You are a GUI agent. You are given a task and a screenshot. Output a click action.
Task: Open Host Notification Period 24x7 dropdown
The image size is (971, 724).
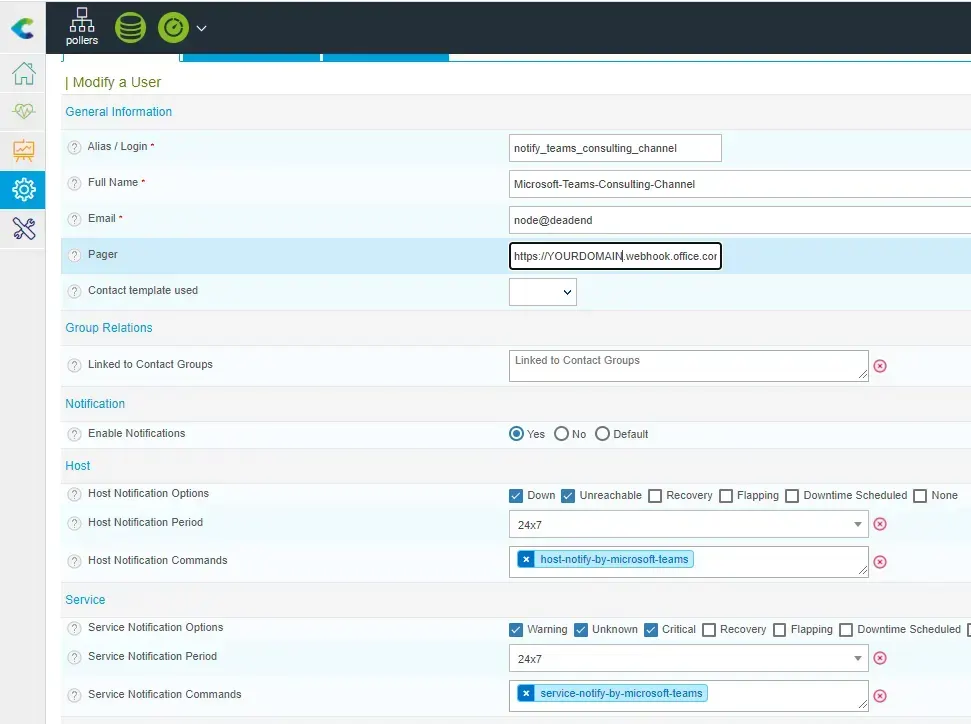click(x=689, y=525)
